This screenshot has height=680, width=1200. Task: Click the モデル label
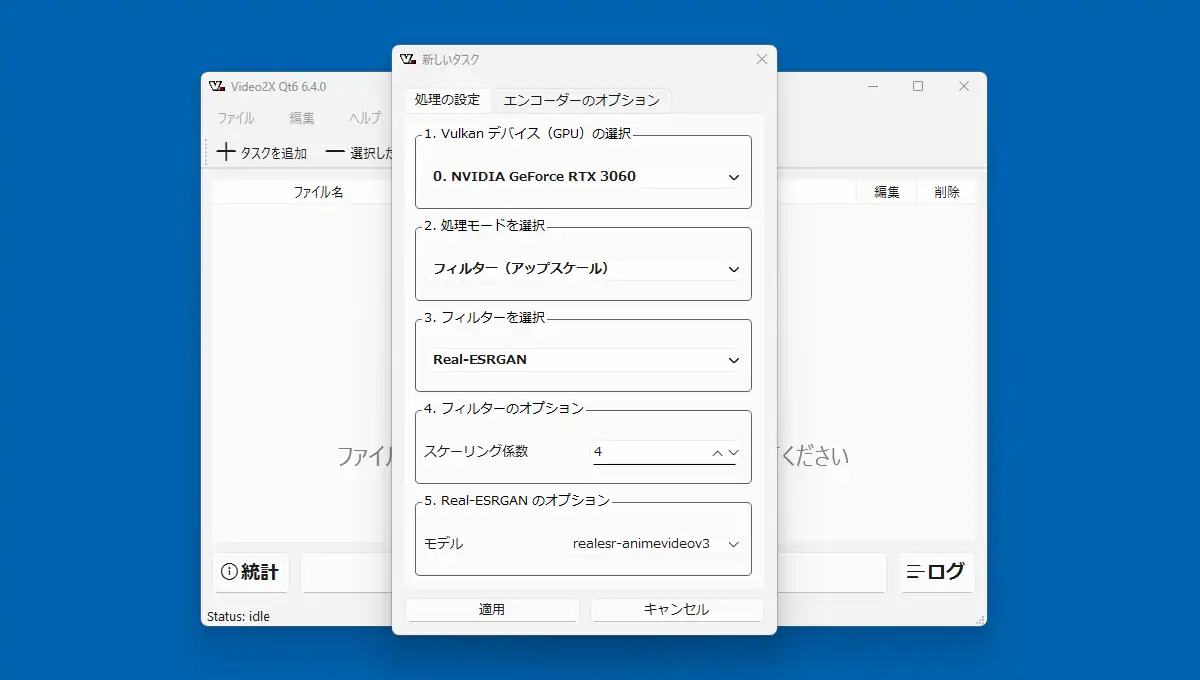tap(444, 544)
